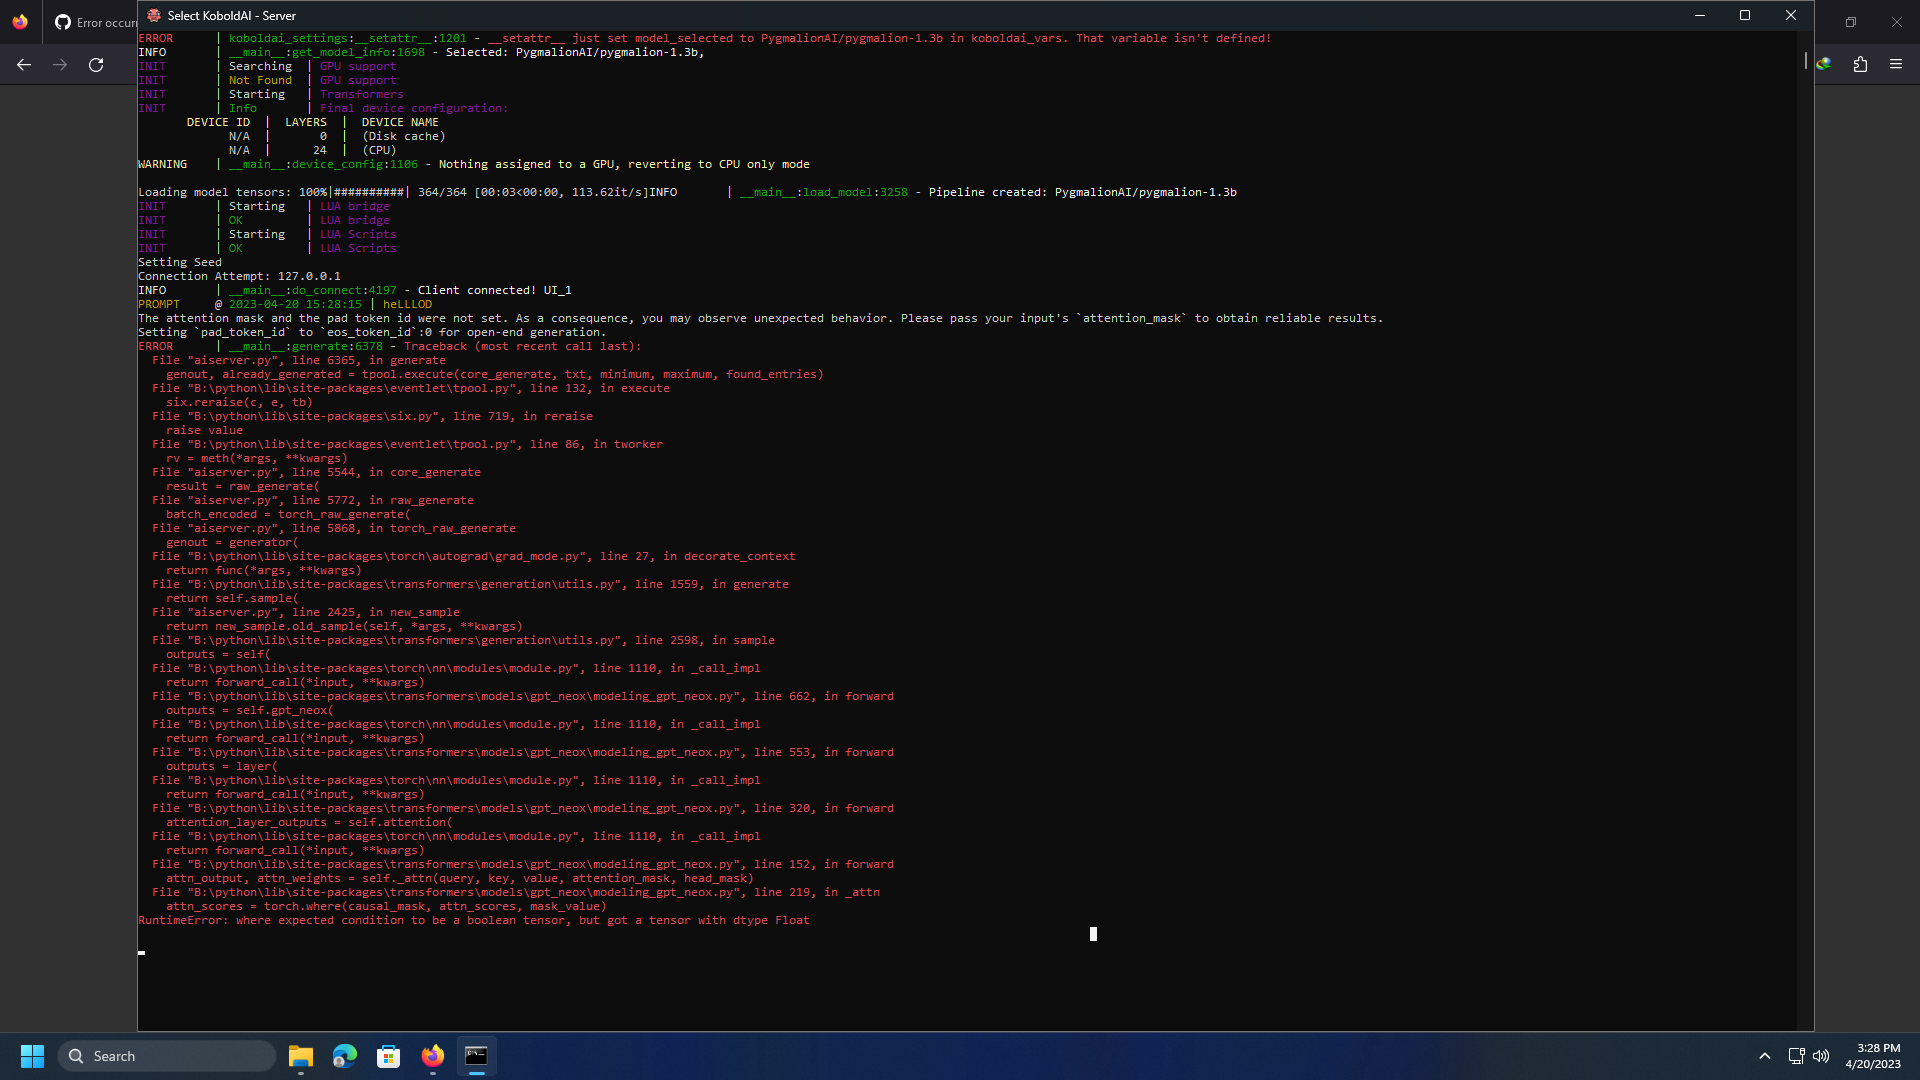Open the Microsoft Store from the taskbar
The image size is (1920, 1080).
388,1056
